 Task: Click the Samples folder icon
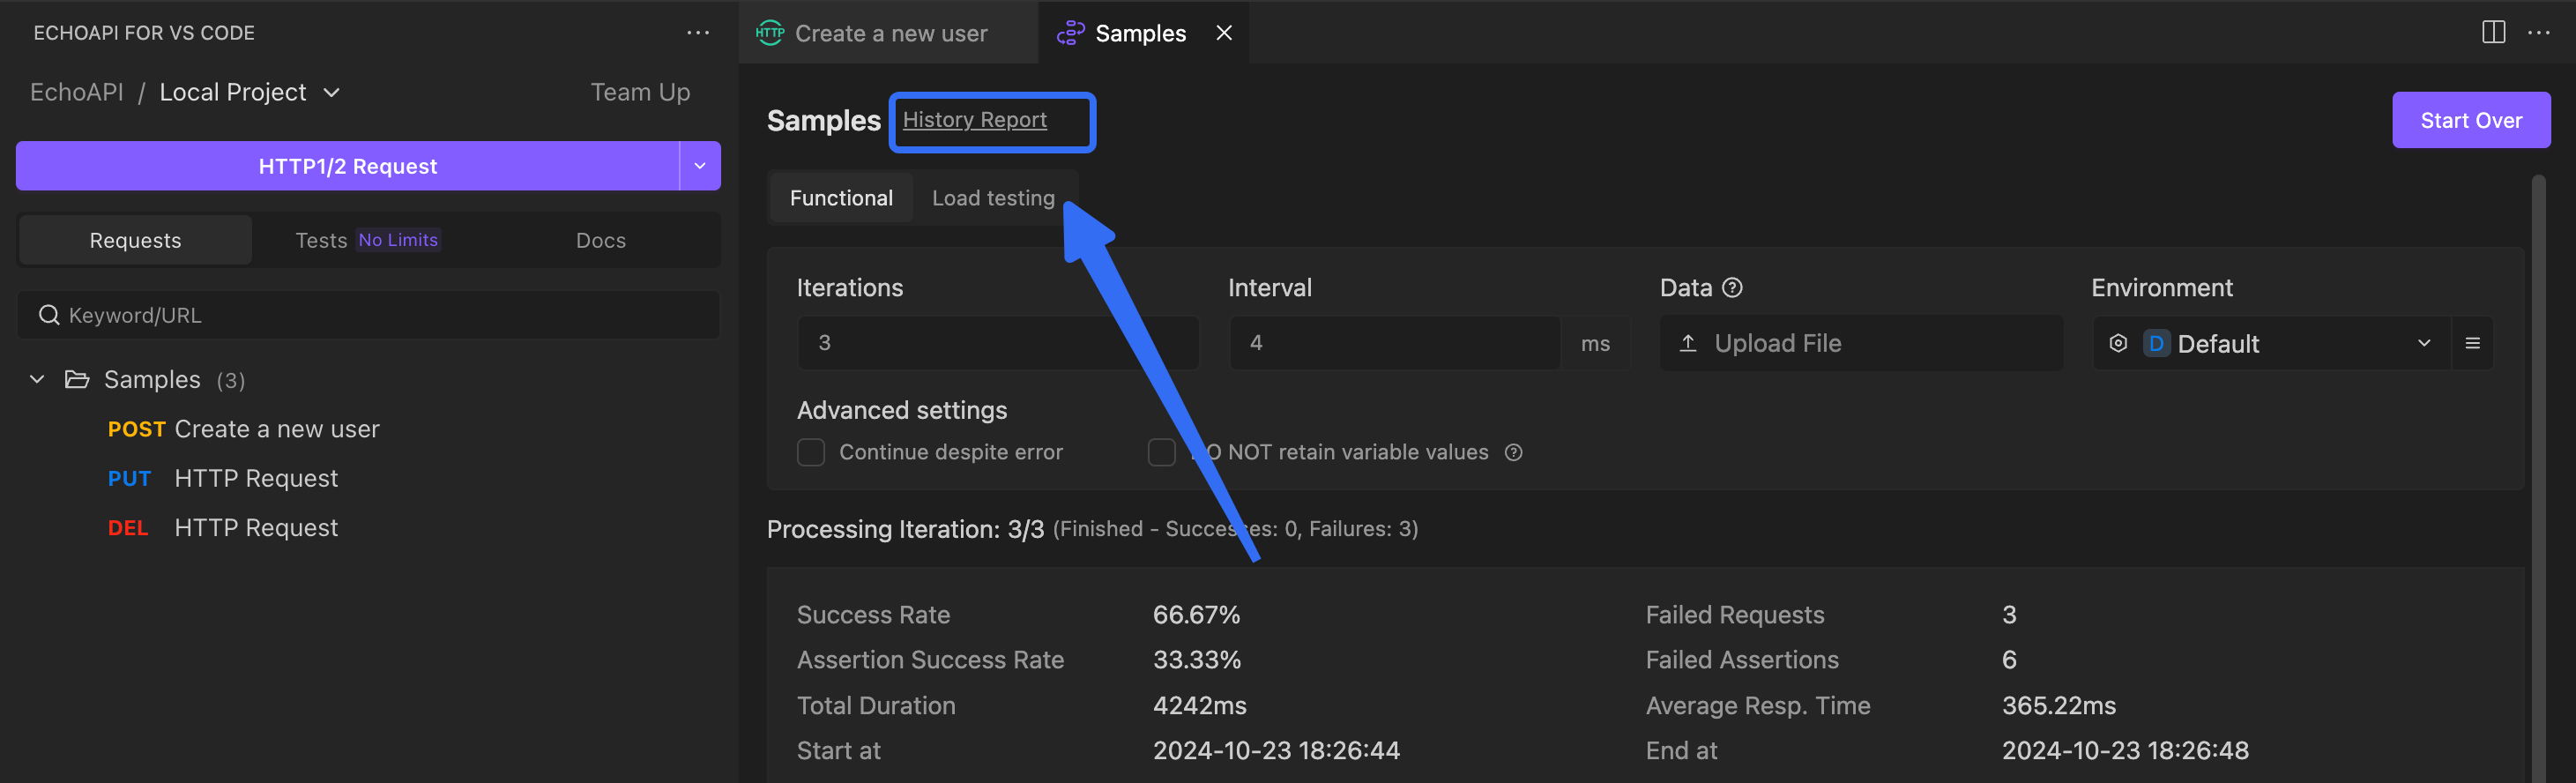[x=77, y=379]
